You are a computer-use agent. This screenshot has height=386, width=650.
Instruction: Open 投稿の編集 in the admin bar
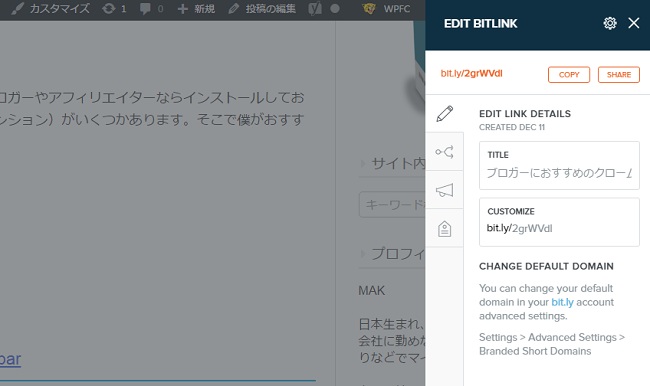262,9
